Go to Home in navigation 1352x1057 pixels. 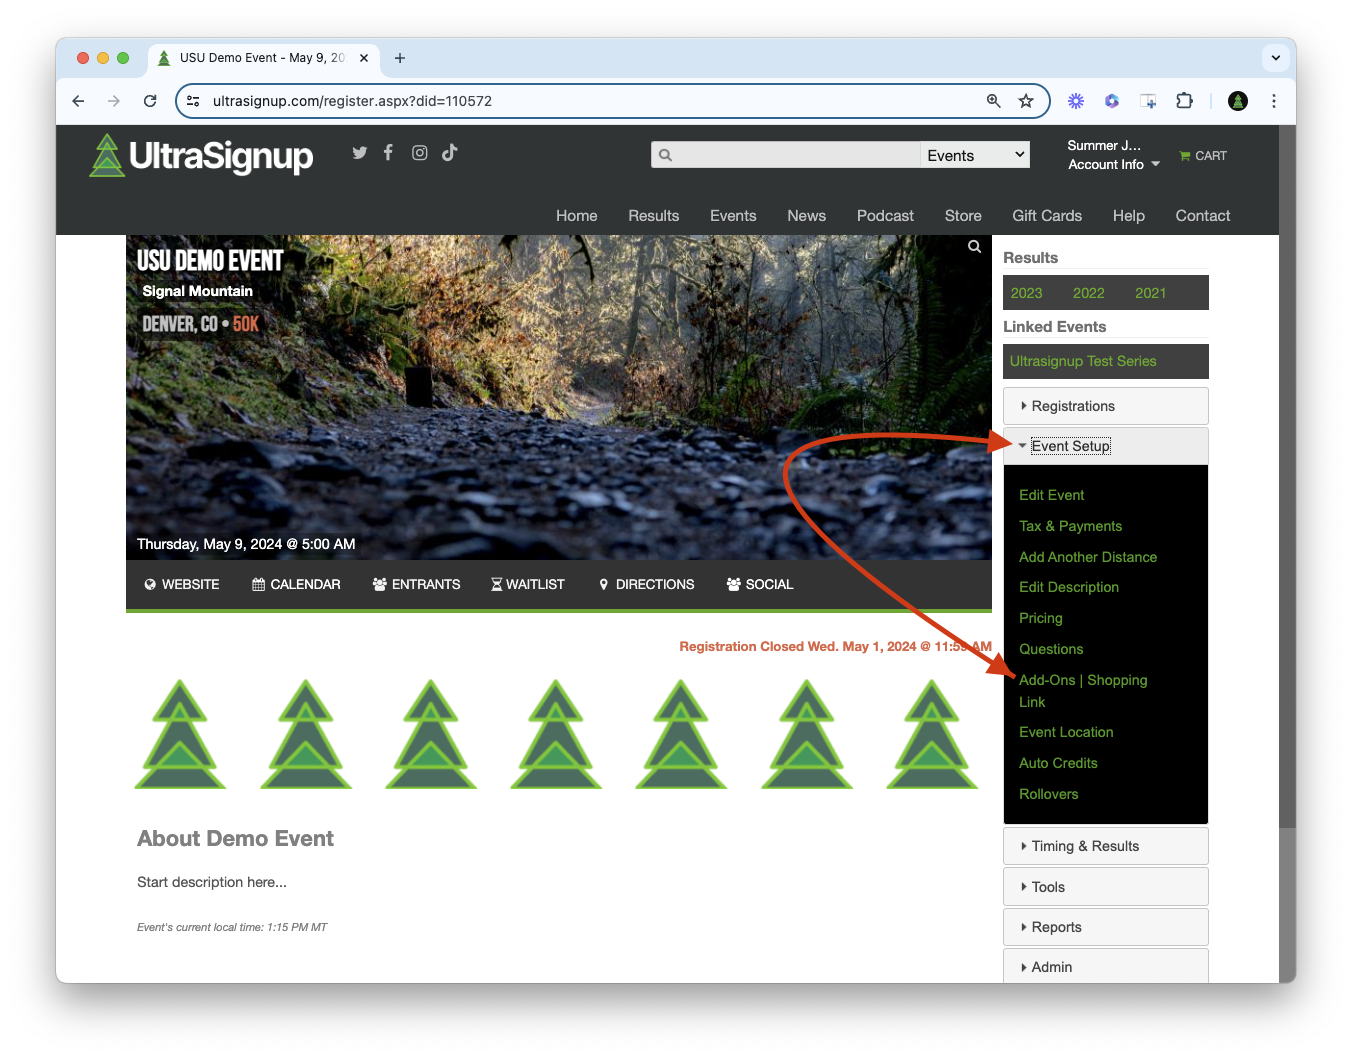click(x=577, y=216)
